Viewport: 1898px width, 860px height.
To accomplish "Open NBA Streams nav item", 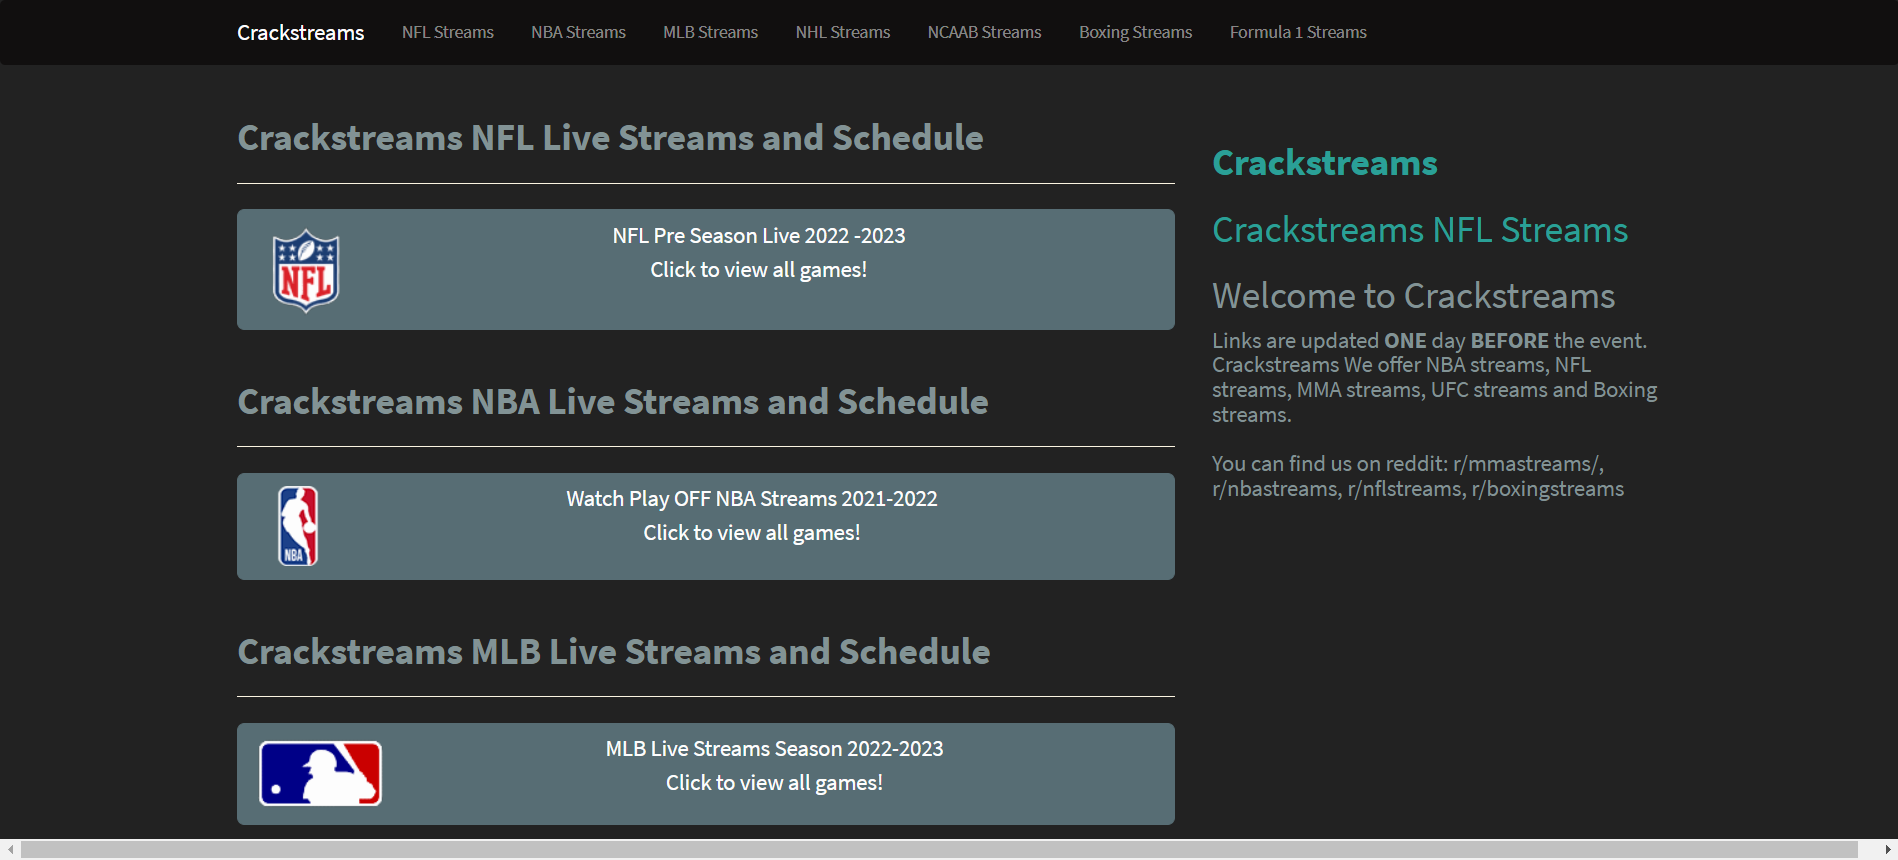I will tap(578, 32).
